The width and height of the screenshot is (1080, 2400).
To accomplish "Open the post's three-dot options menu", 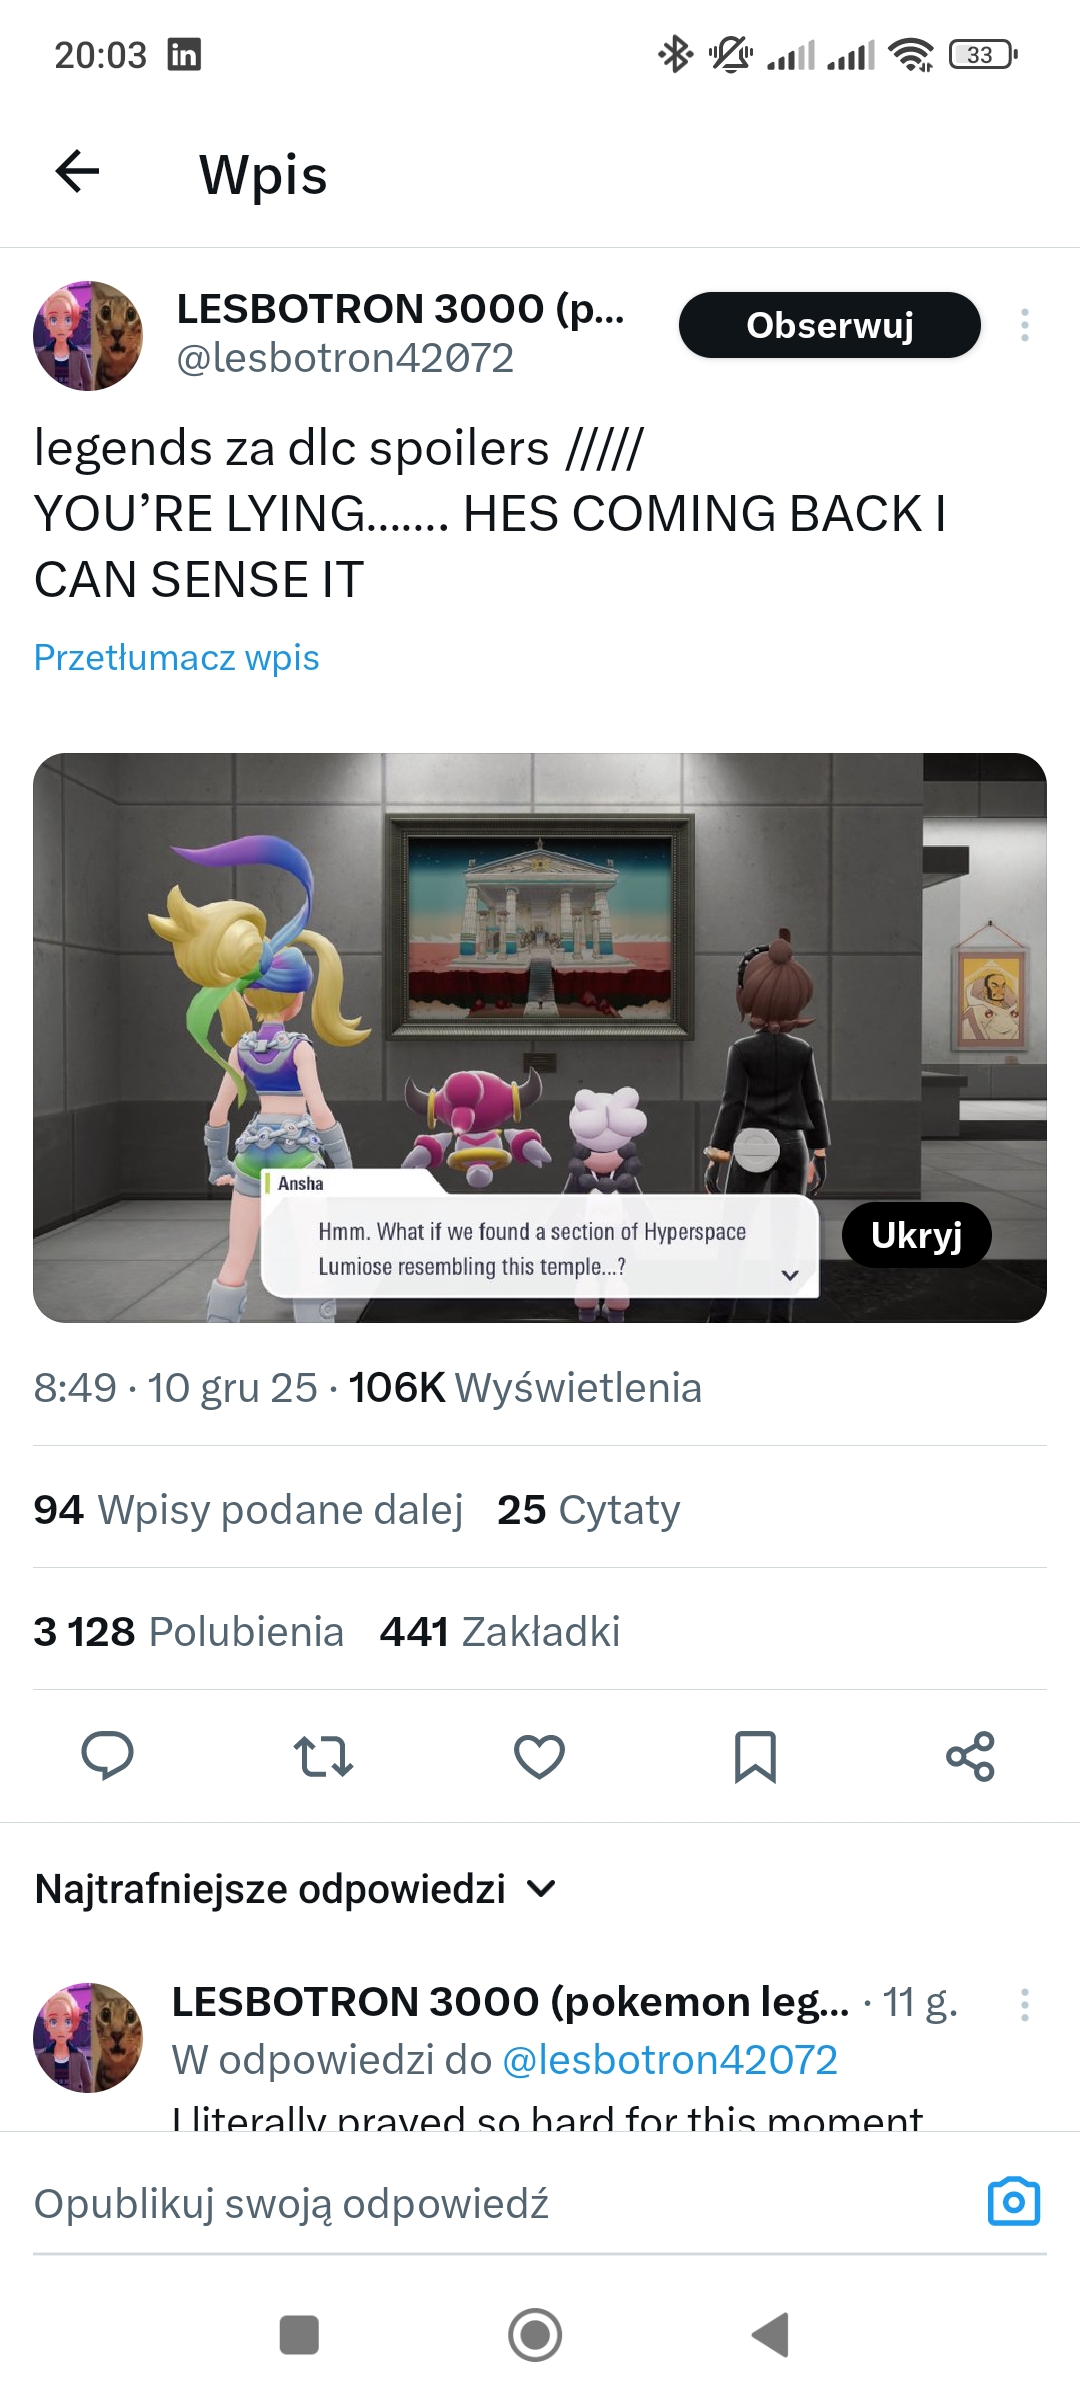I will 1025,325.
